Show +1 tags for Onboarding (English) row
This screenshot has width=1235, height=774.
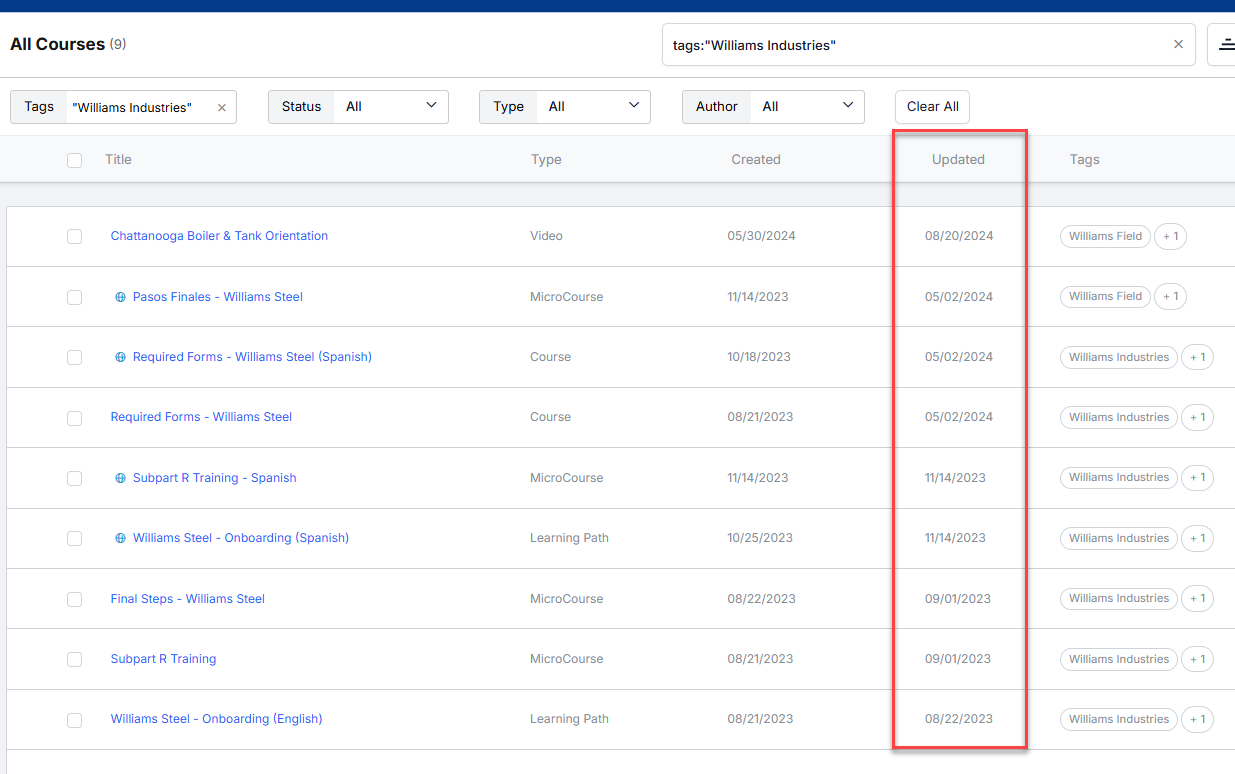pyautogui.click(x=1197, y=719)
